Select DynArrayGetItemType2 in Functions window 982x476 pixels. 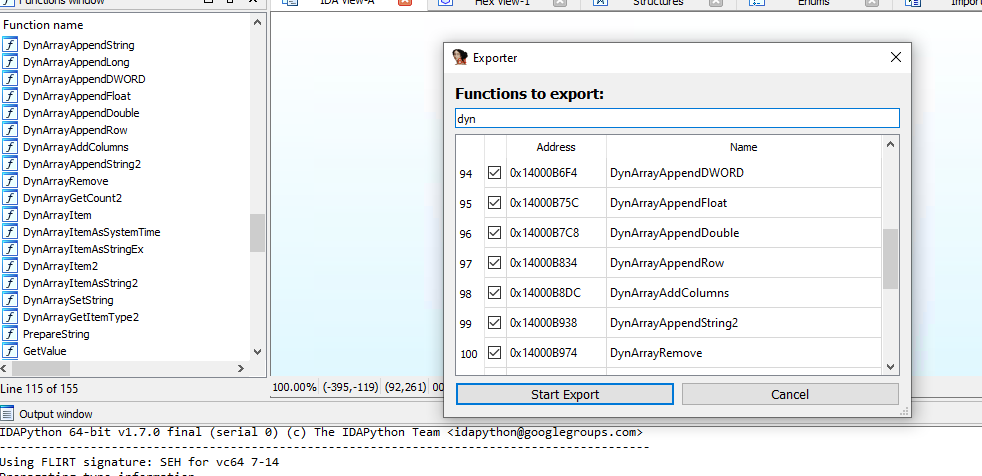[81, 317]
